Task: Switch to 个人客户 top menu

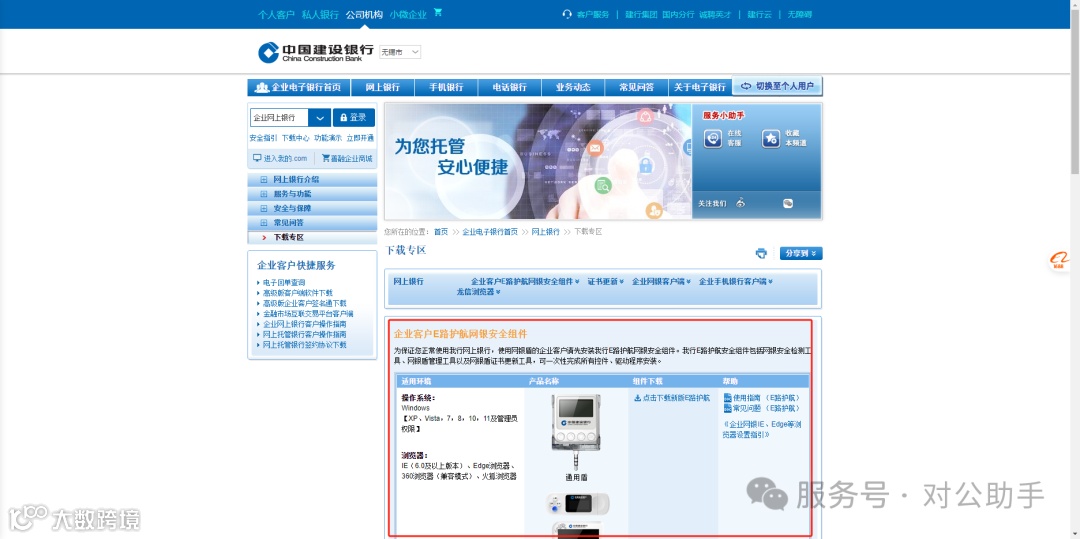Action: pyautogui.click(x=276, y=14)
